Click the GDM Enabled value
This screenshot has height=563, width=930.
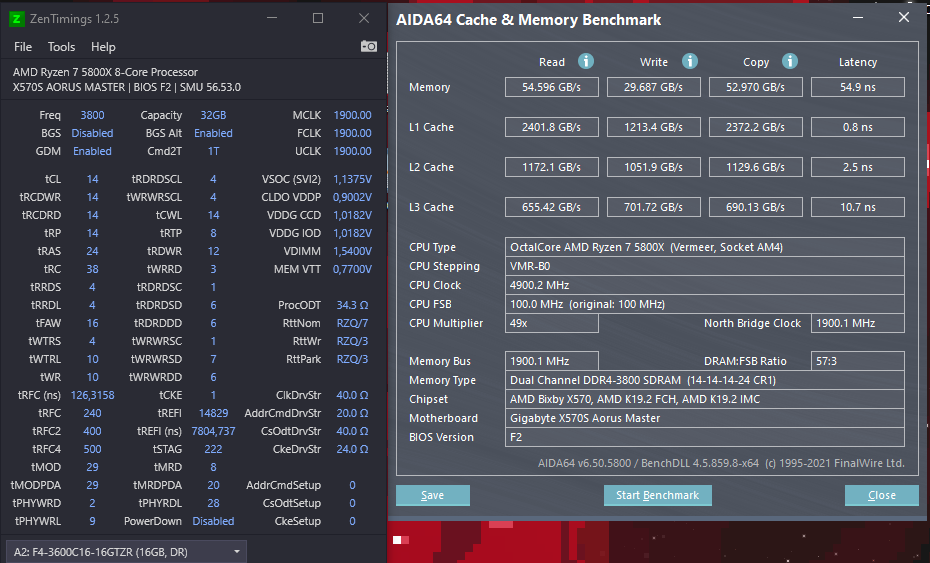pyautogui.click(x=92, y=151)
